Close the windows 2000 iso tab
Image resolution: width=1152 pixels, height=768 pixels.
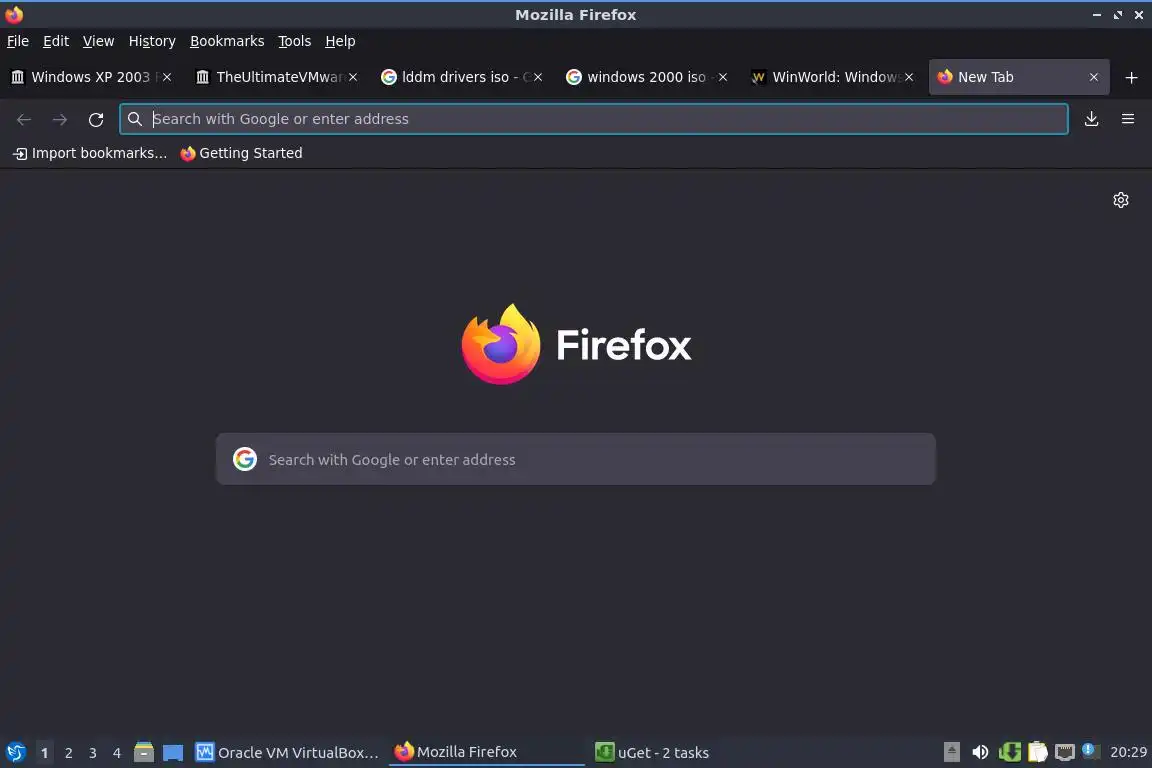(723, 77)
